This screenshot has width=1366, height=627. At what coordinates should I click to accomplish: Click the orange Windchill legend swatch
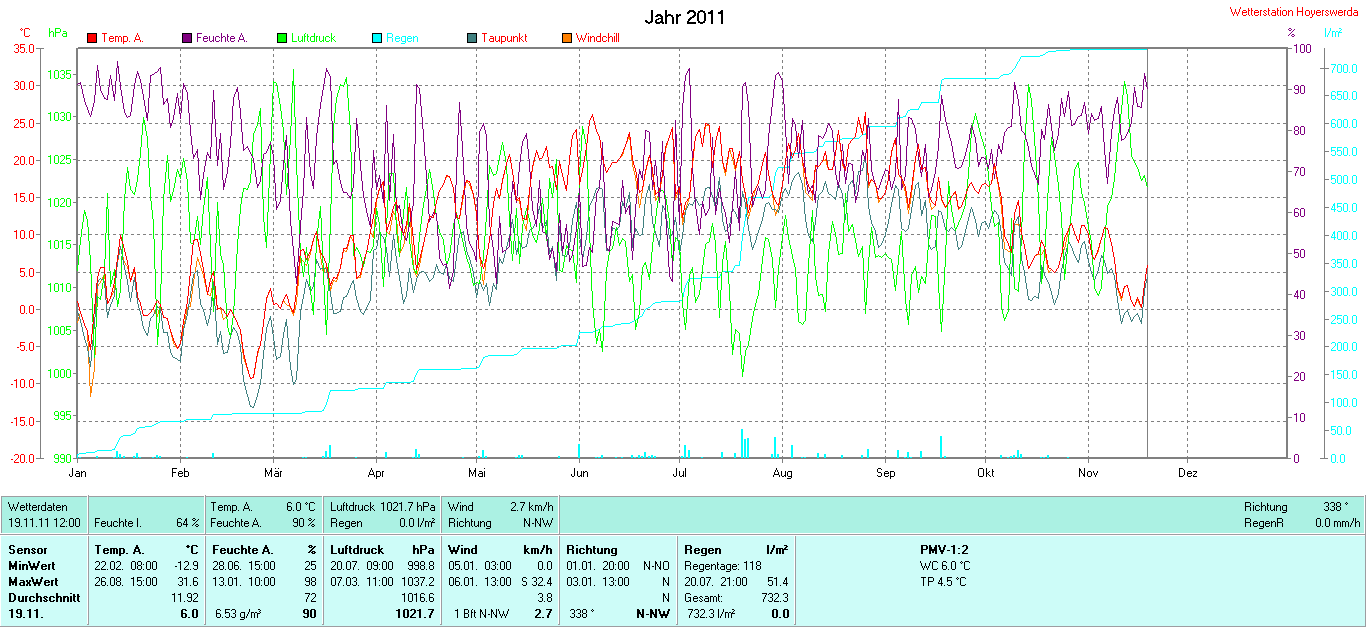(x=567, y=38)
